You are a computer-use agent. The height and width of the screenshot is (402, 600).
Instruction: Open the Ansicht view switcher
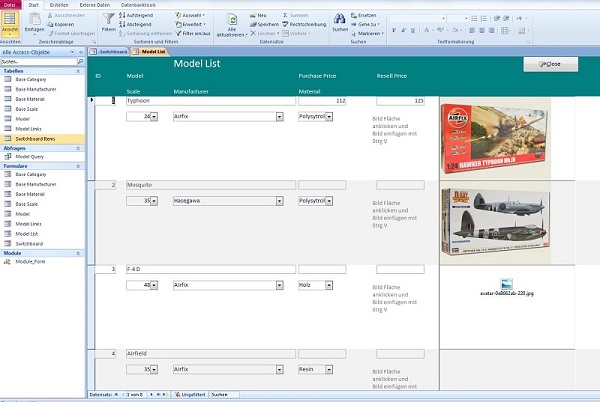10,25
